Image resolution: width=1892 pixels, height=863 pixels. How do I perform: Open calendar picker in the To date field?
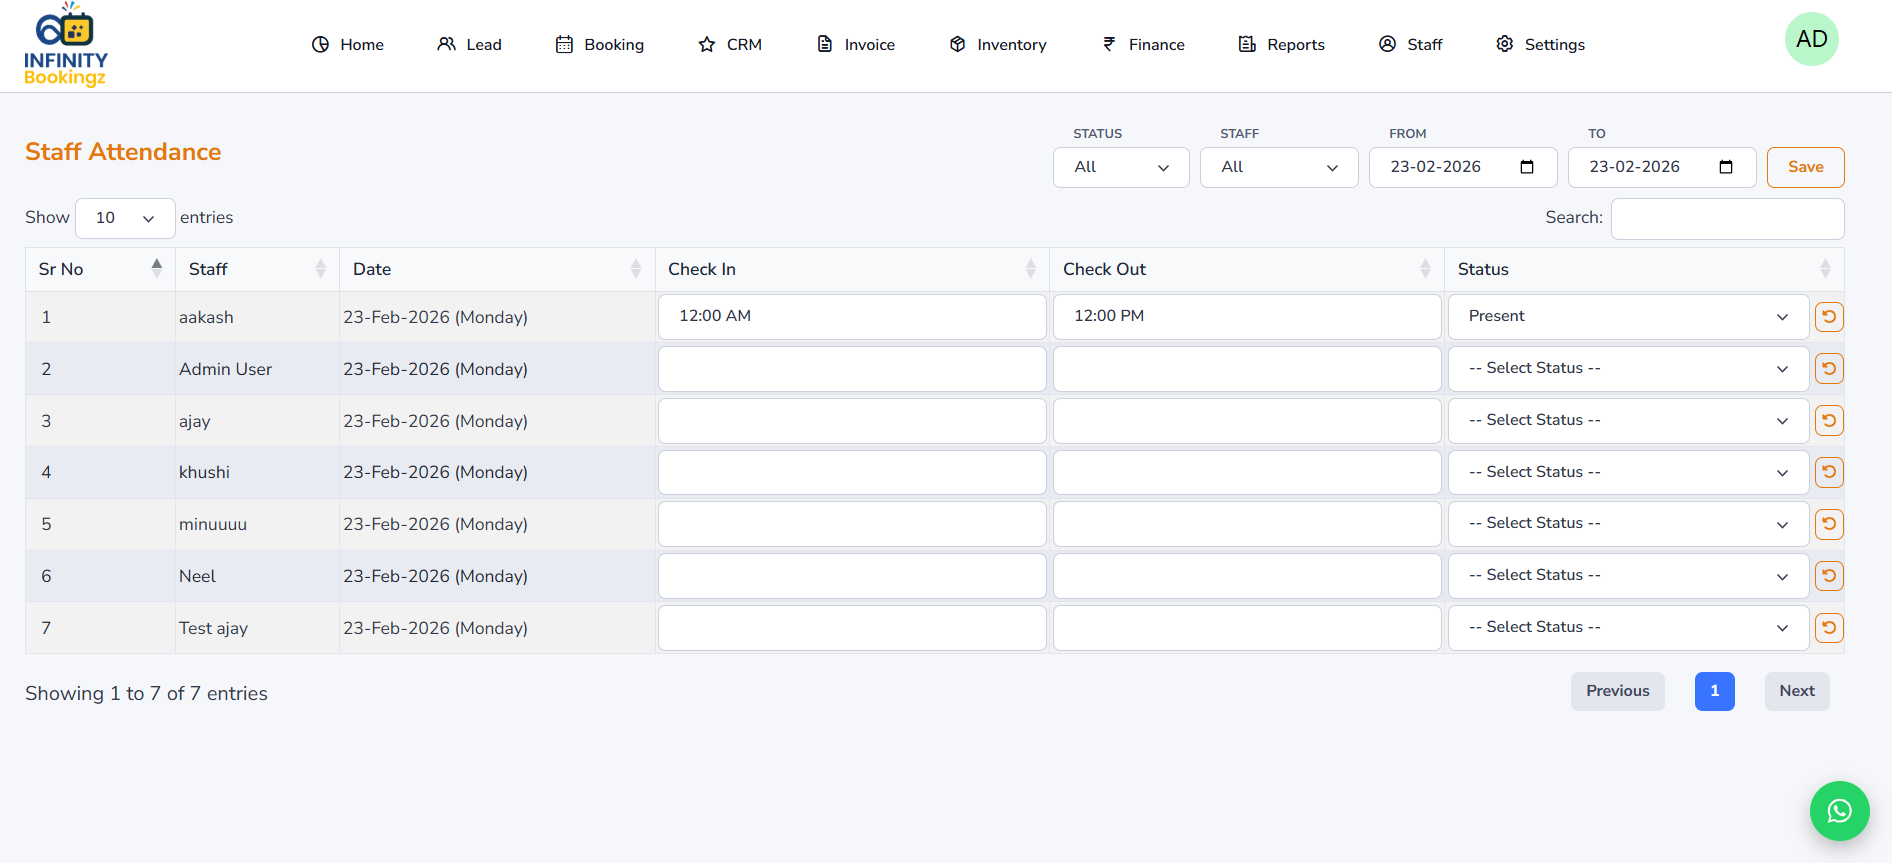pyautogui.click(x=1725, y=167)
